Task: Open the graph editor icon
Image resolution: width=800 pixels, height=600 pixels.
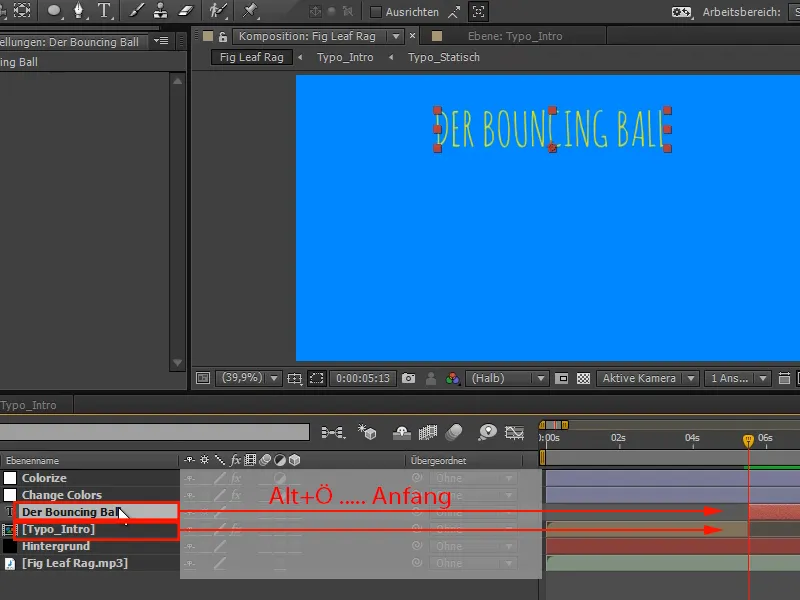Action: coord(514,433)
